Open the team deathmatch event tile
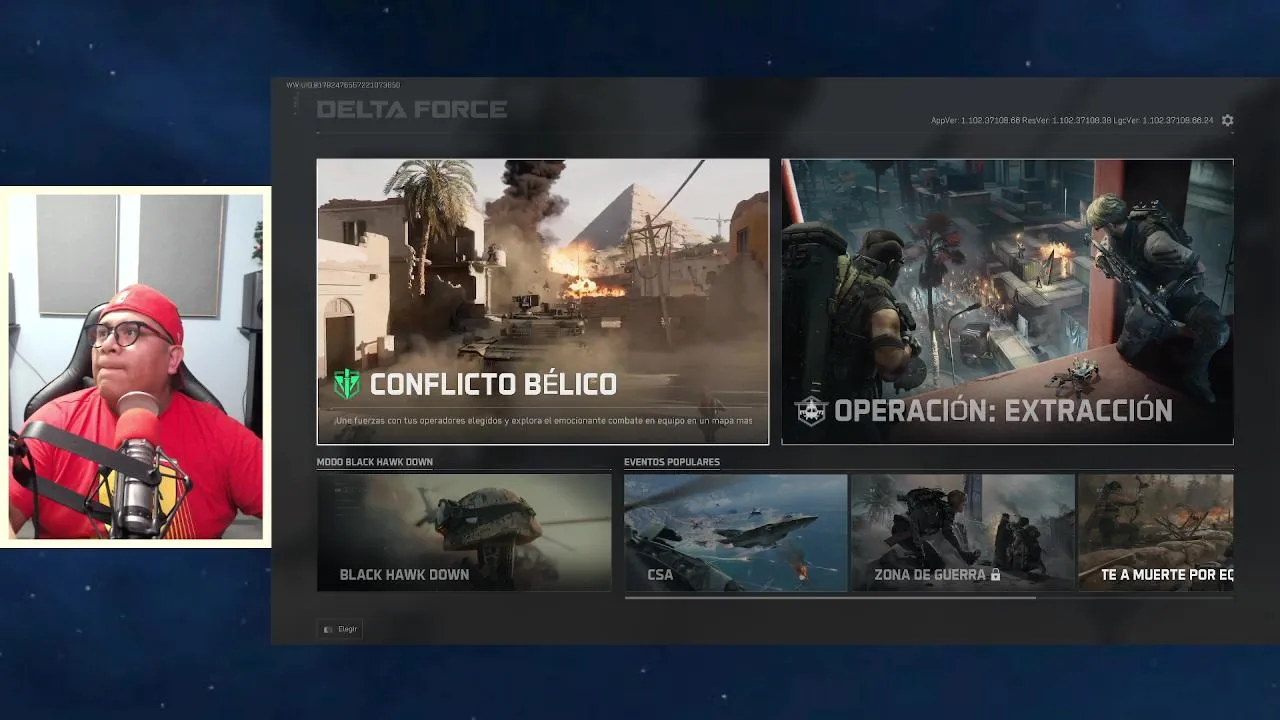Viewport: 1280px width, 720px height. tap(1155, 532)
